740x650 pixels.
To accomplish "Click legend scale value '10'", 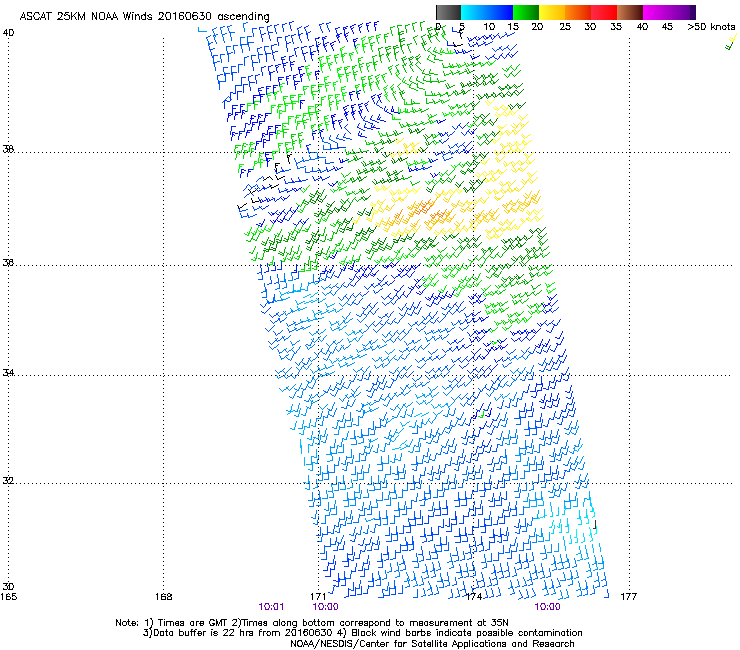I will 489,27.
